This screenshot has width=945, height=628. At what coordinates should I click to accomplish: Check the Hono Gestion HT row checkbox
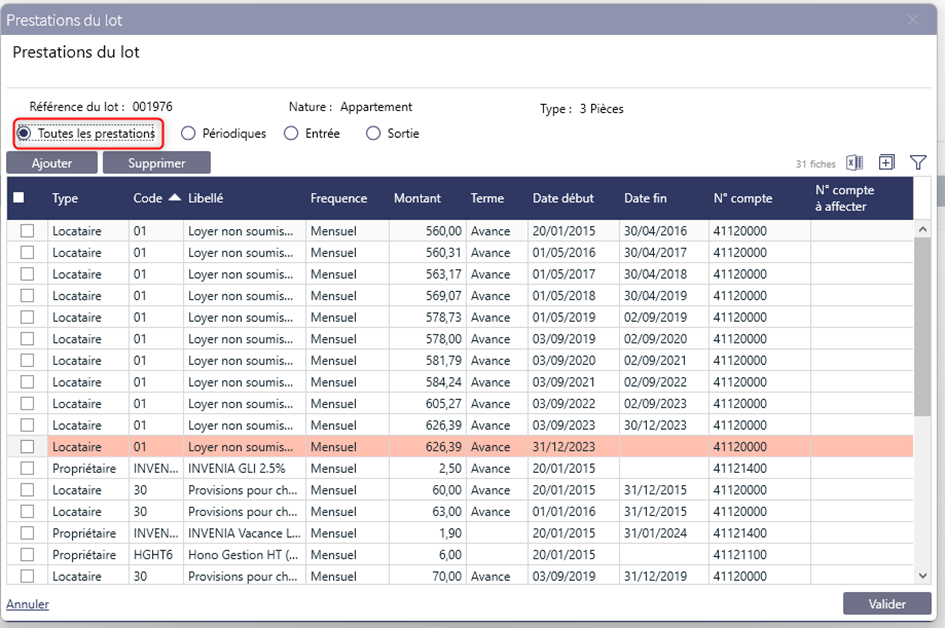point(27,554)
